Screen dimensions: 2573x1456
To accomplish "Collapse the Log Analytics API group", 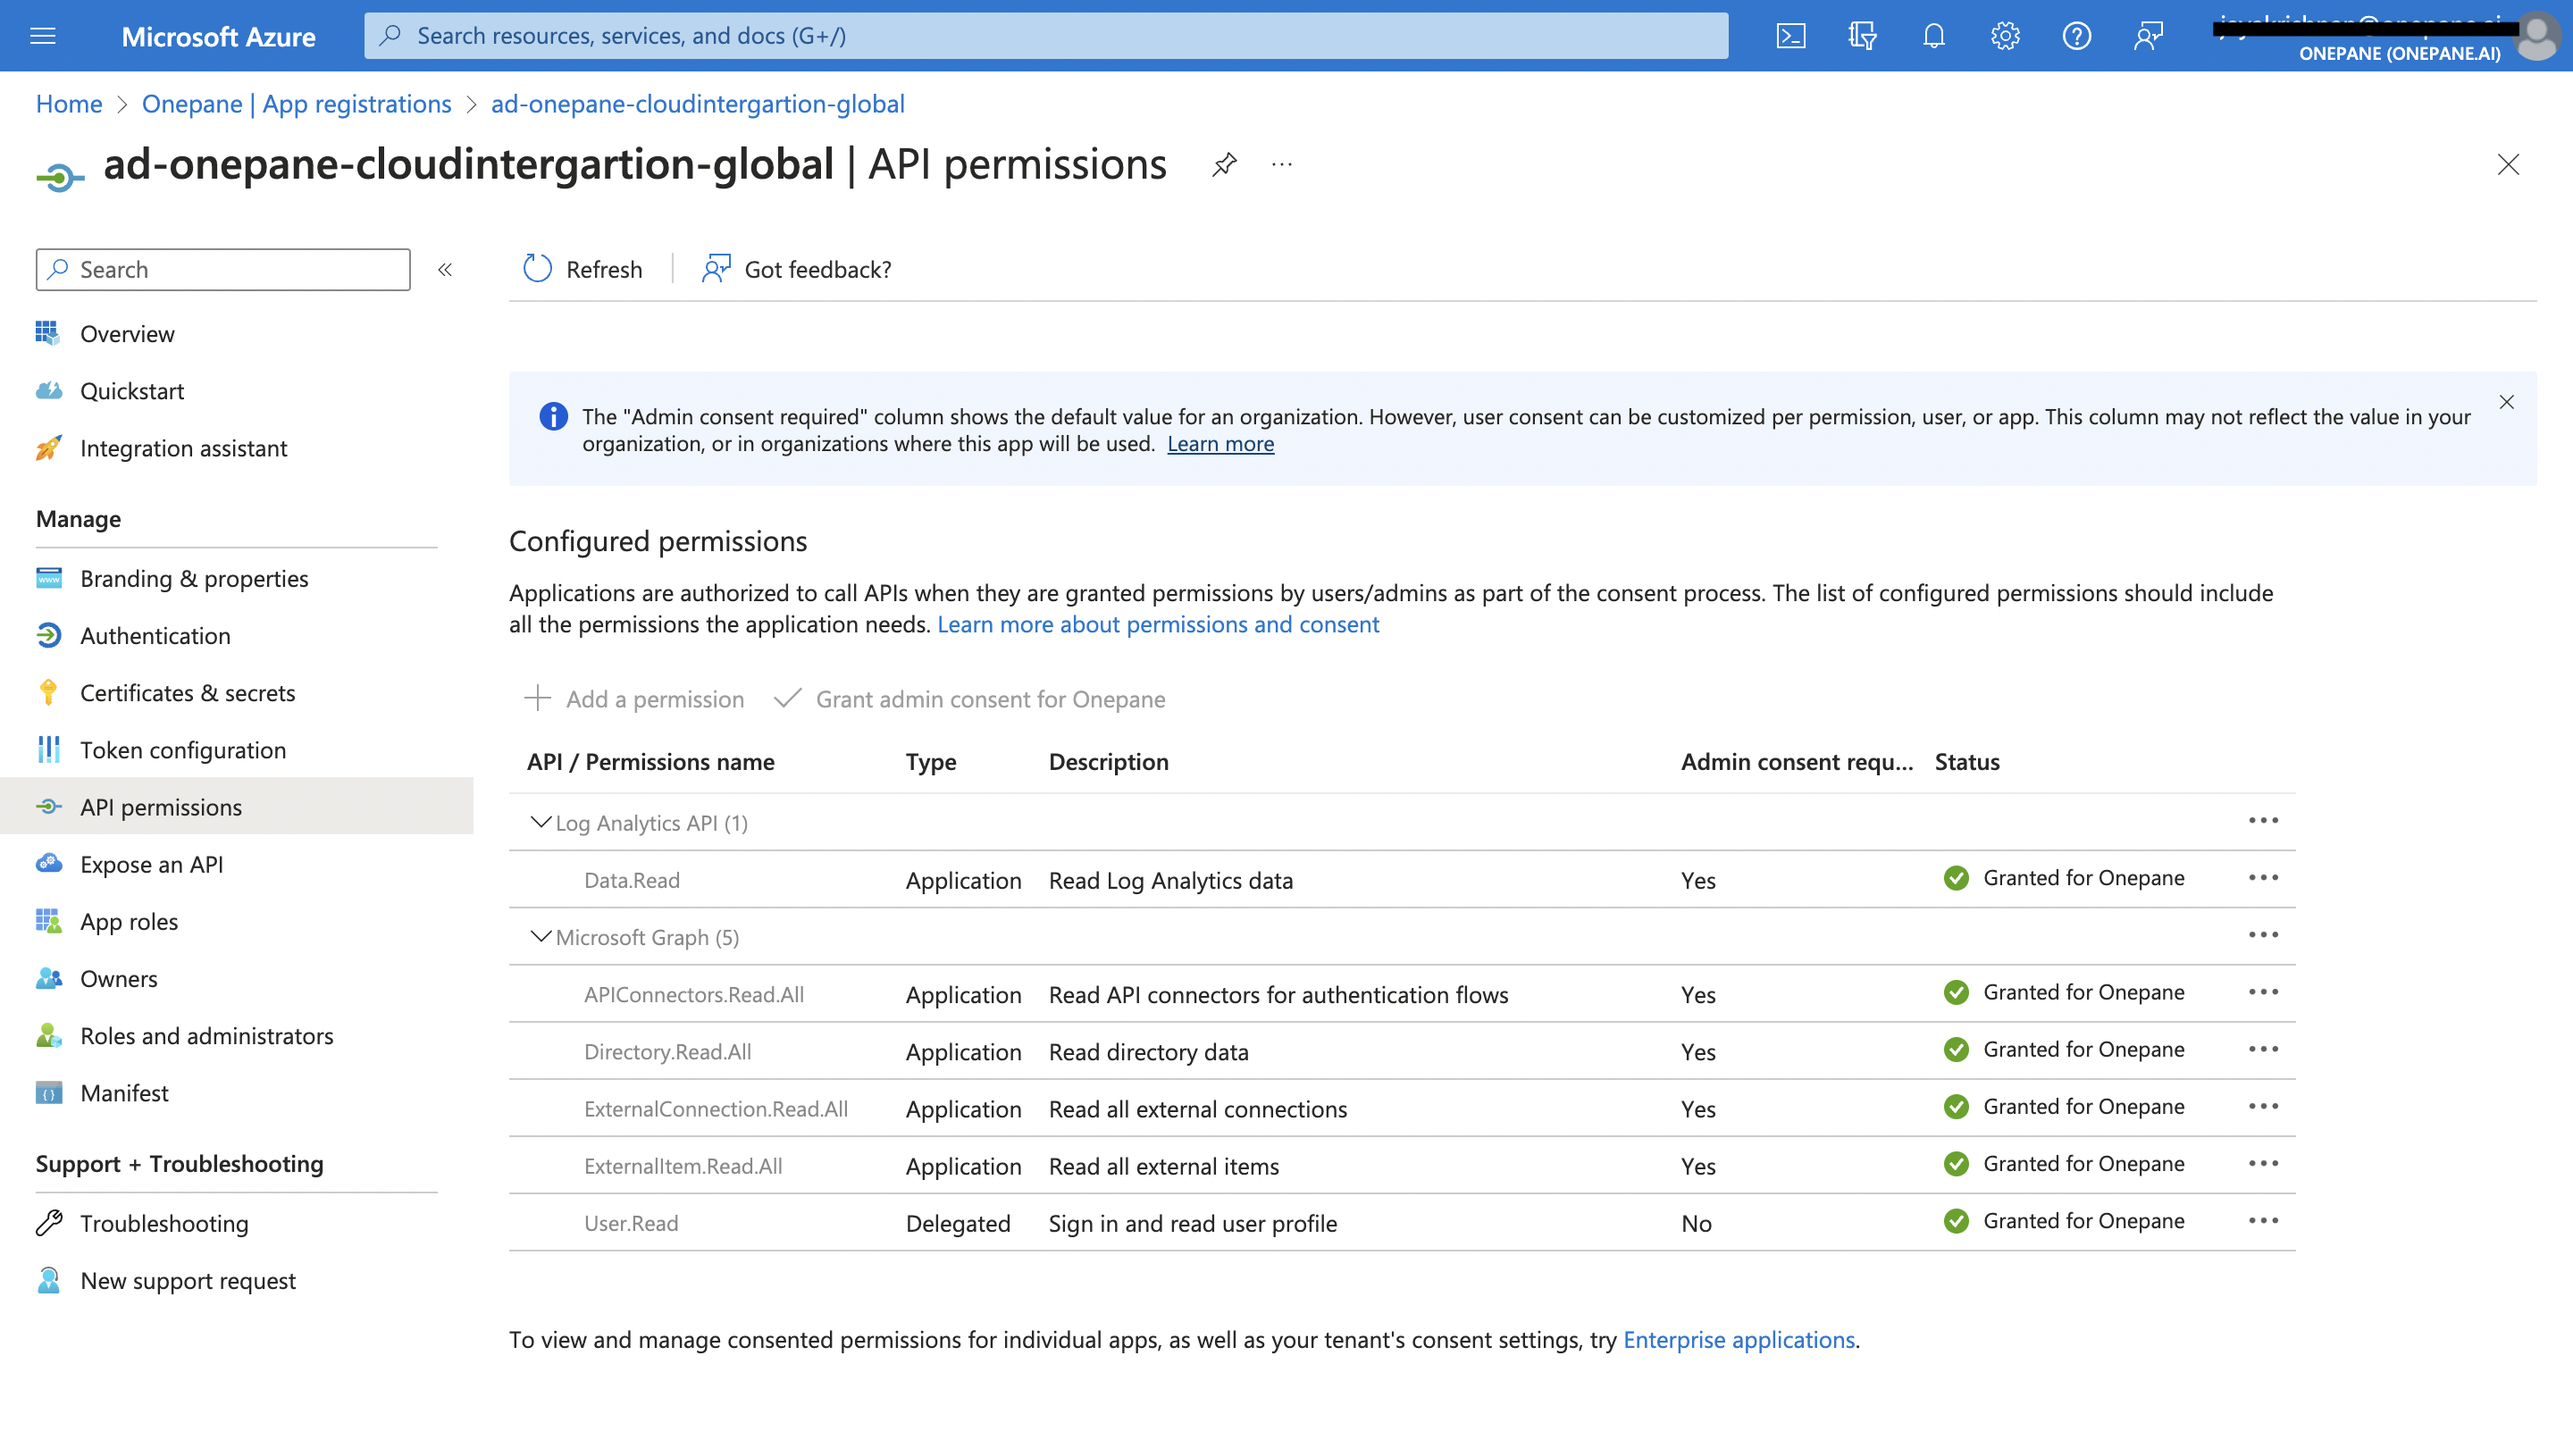I will point(540,822).
